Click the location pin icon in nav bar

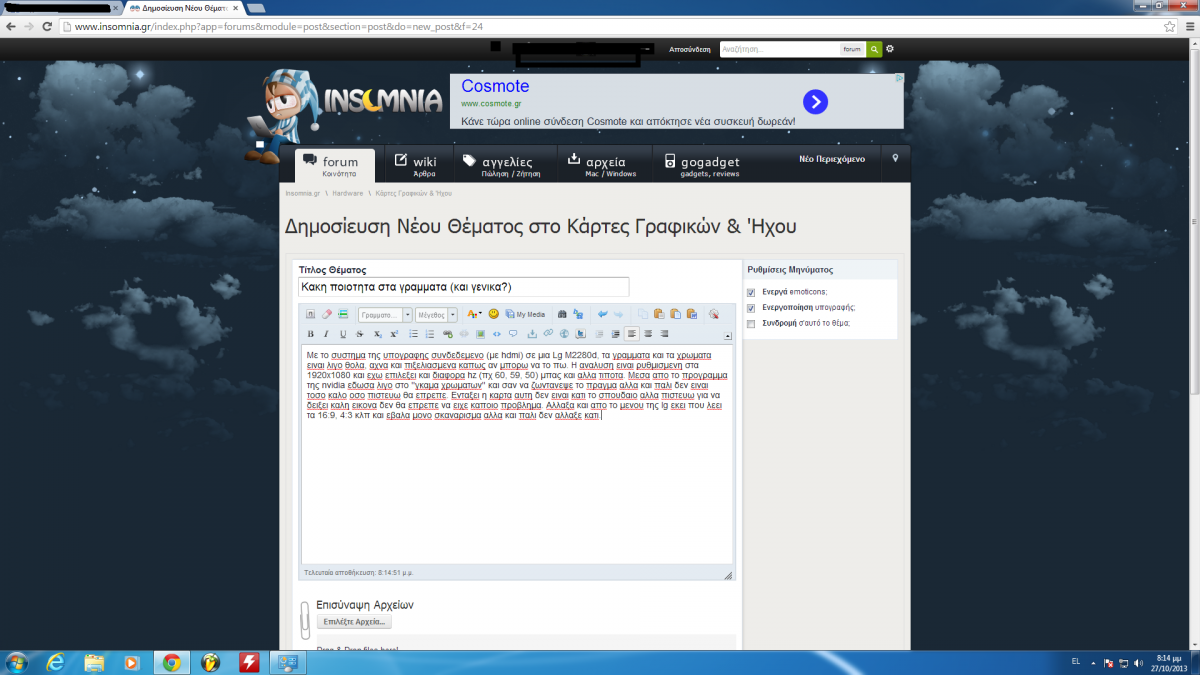coord(896,159)
